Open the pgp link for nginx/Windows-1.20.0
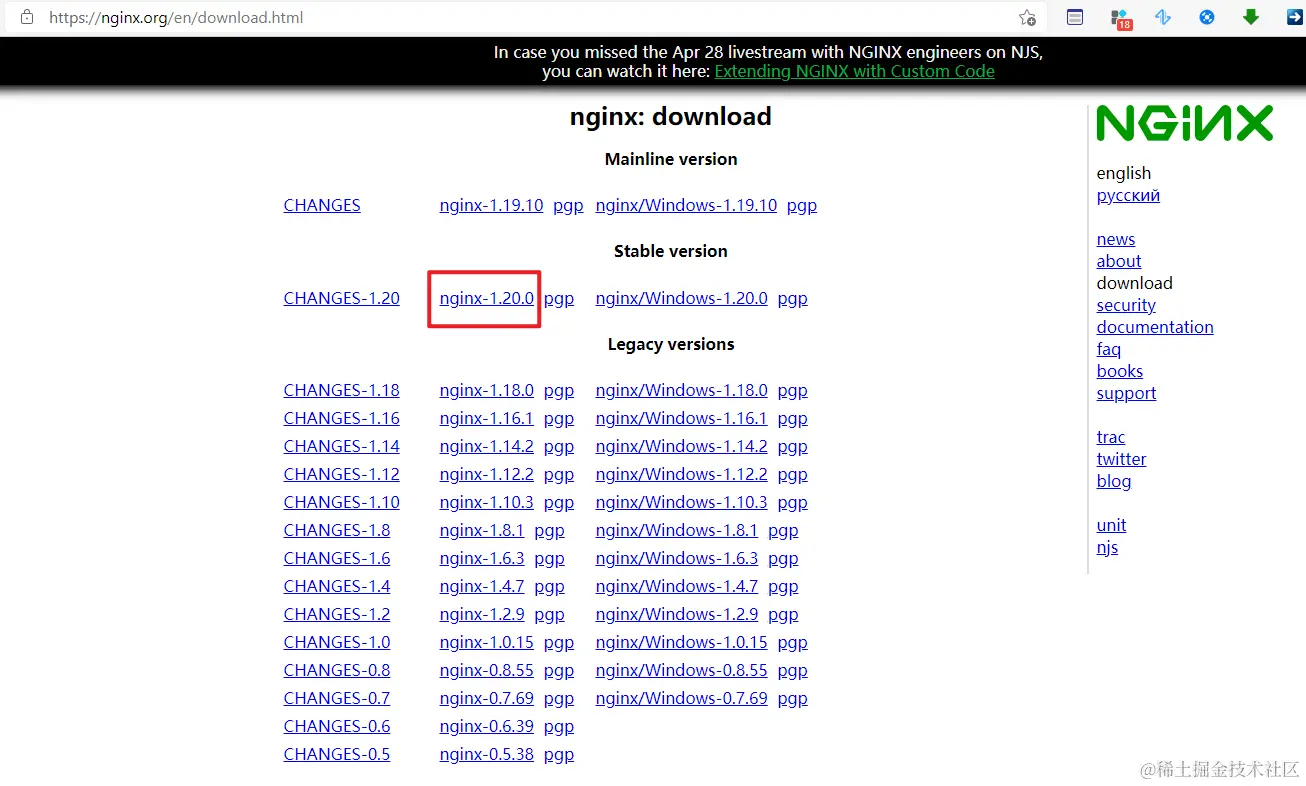Screen dimensions: 1306x786 pos(792,299)
